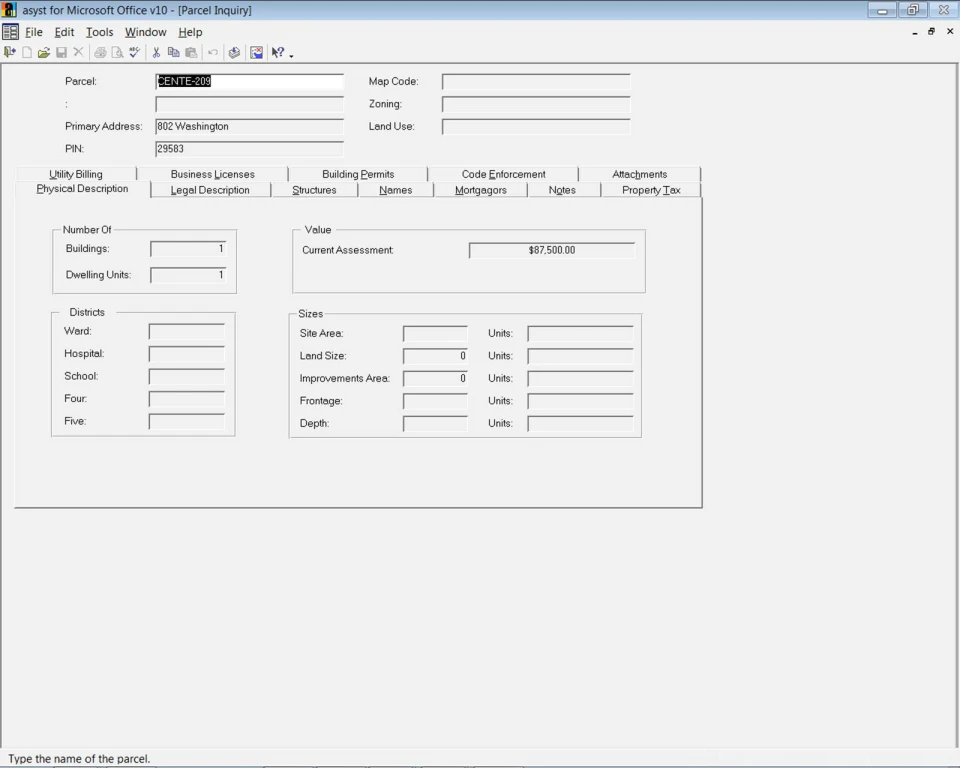Click the map picture toolbar icon
This screenshot has height=768, width=960.
(257, 53)
